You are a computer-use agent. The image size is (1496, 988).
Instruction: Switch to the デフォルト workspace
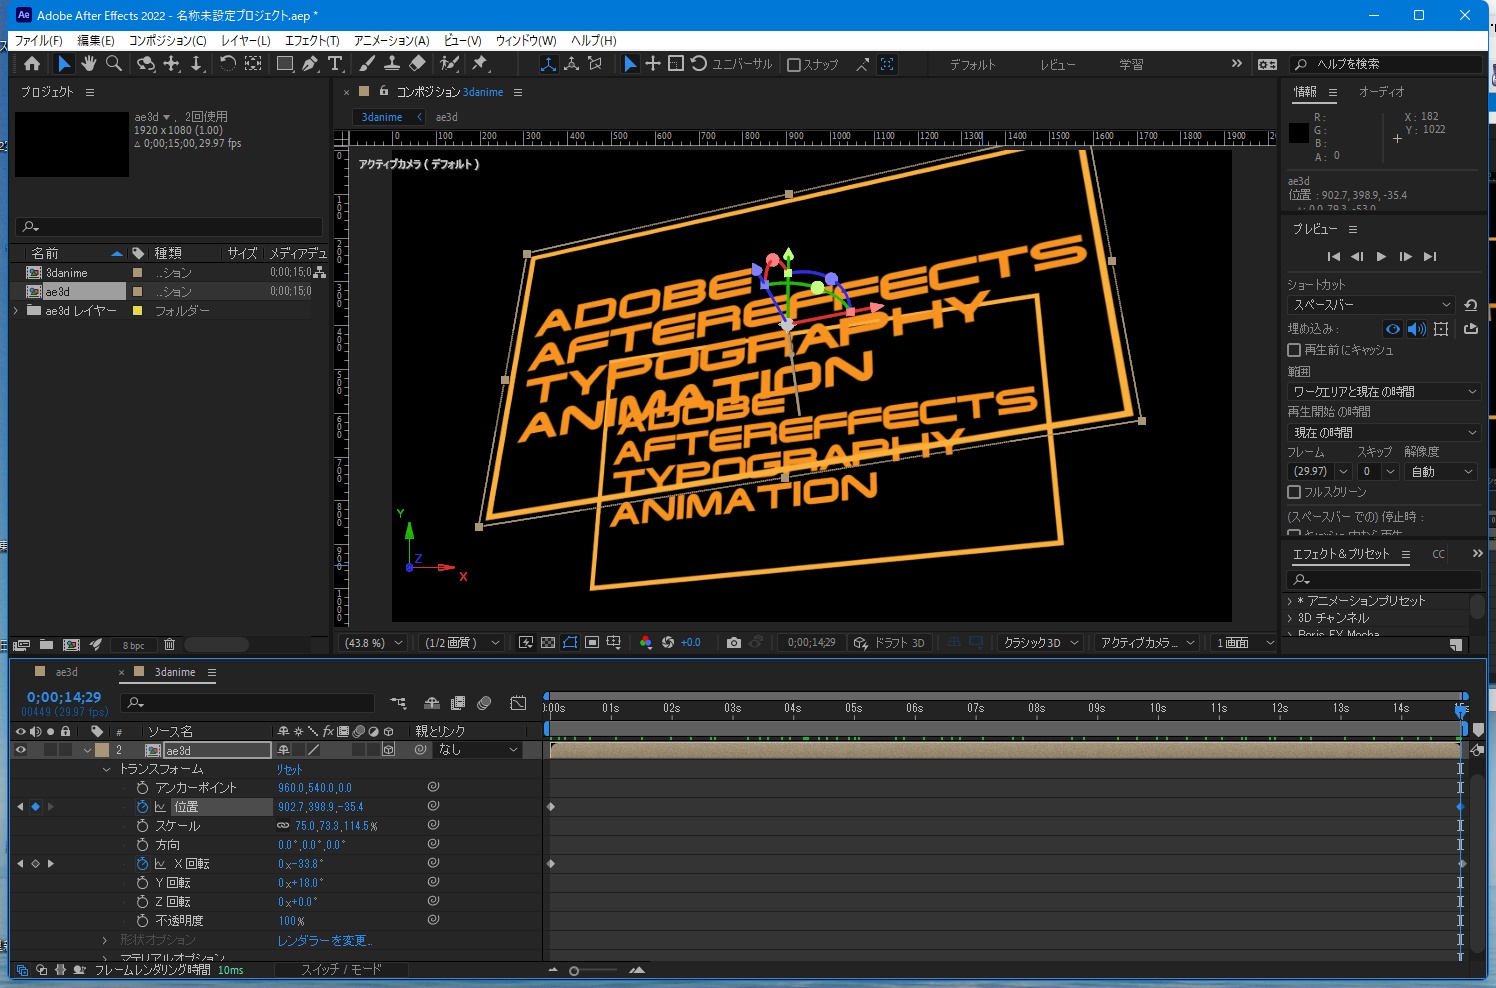tap(973, 65)
